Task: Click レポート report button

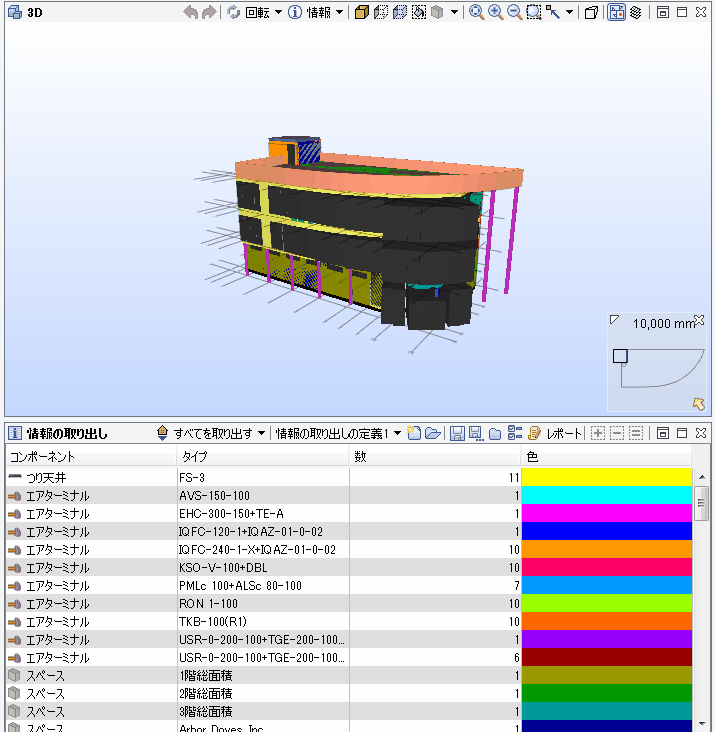Action: (x=555, y=433)
